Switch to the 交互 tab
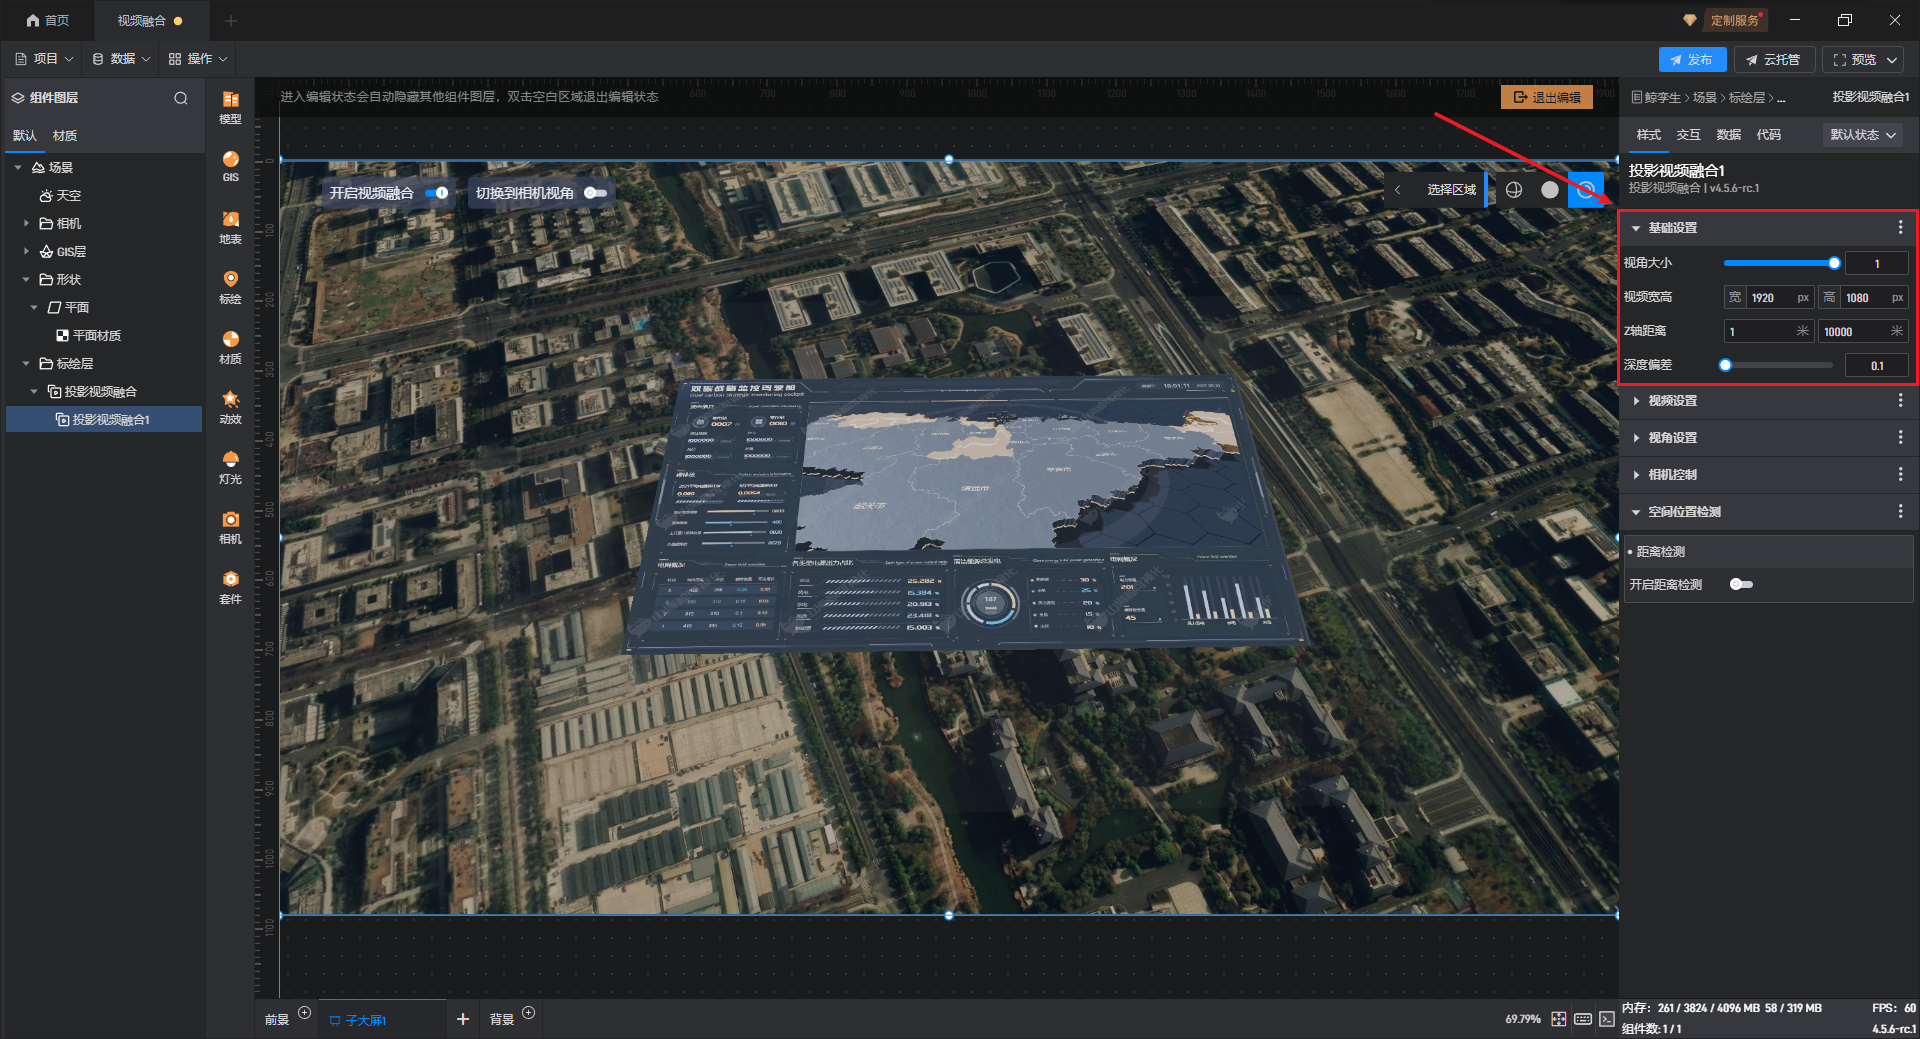This screenshot has width=1920, height=1039. pyautogui.click(x=1688, y=135)
